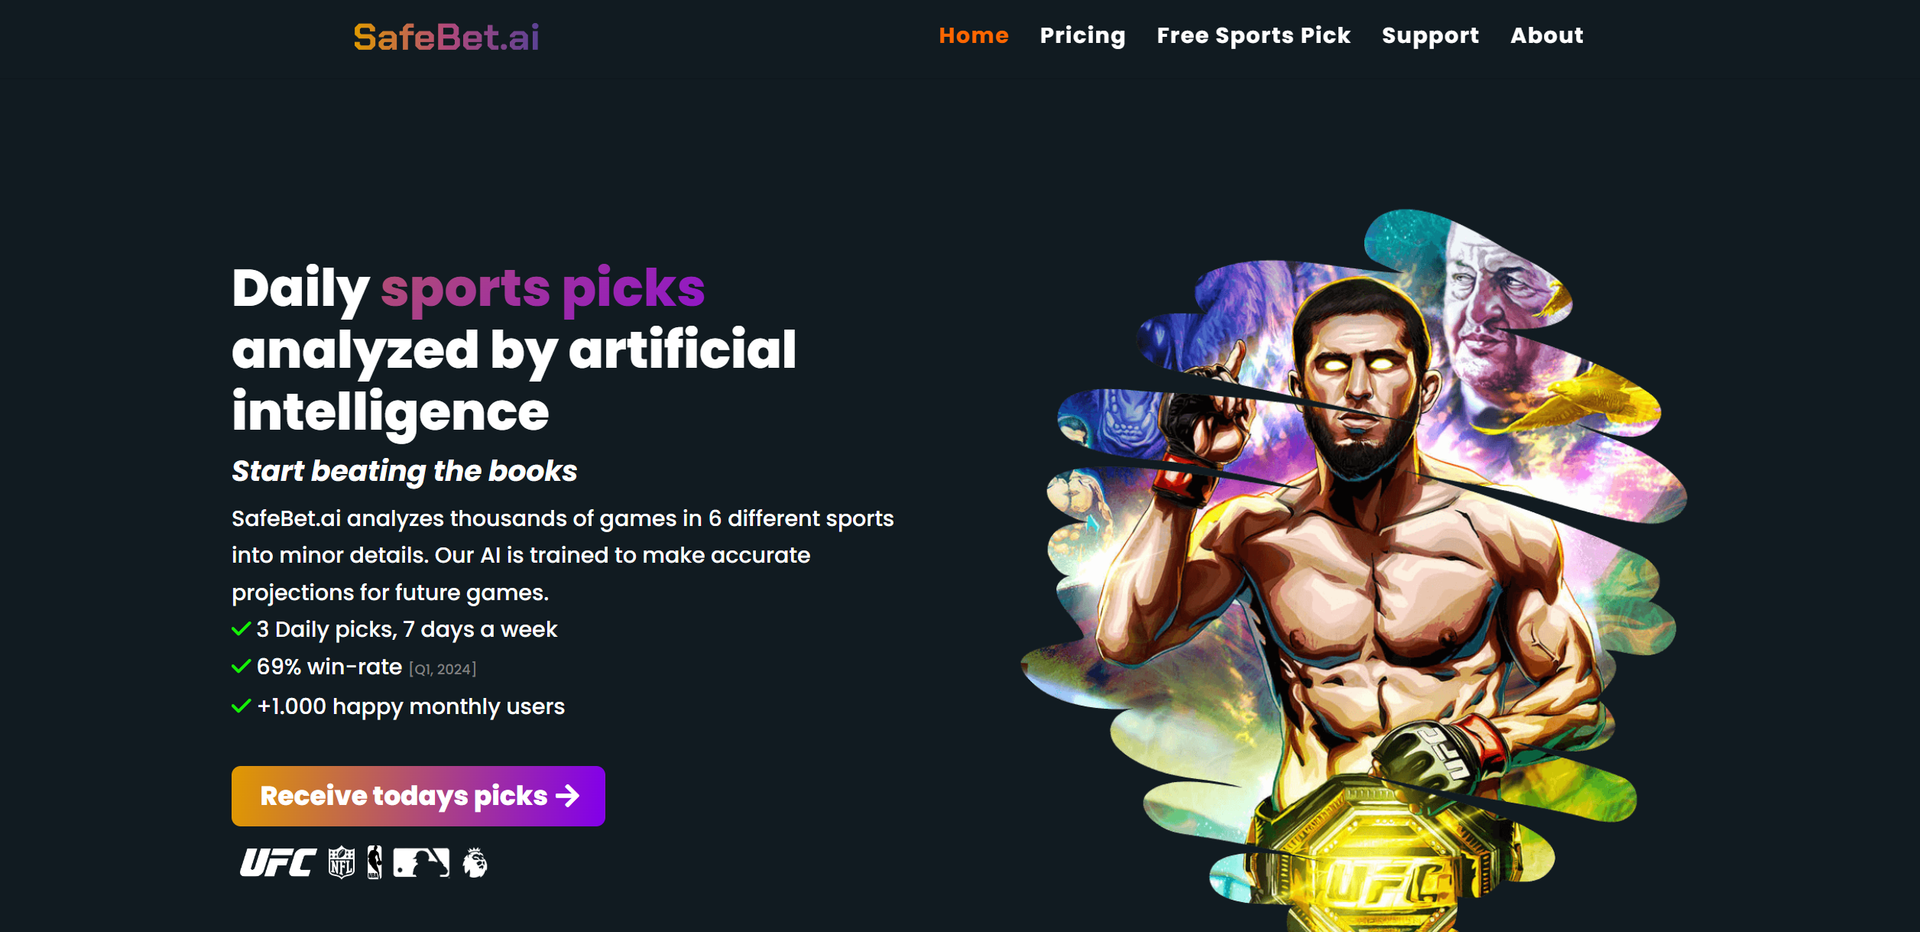The height and width of the screenshot is (932, 1920).
Task: Select the Premier League lion icon
Action: pyautogui.click(x=474, y=861)
